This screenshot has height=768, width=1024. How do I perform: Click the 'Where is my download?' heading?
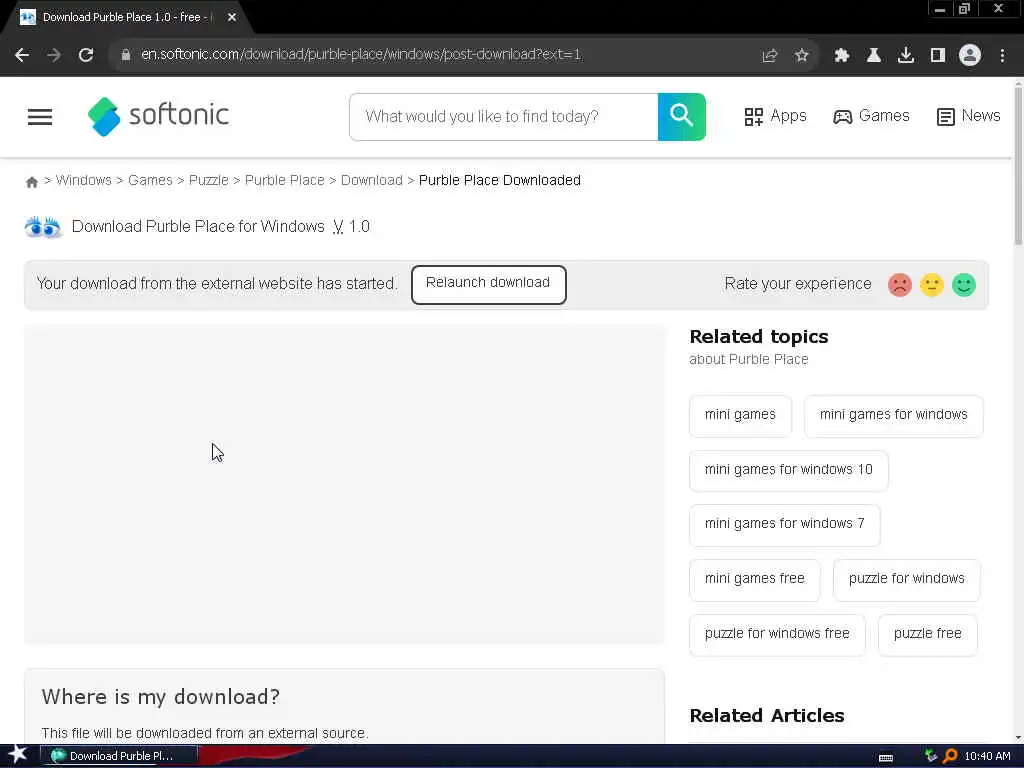[x=161, y=697]
